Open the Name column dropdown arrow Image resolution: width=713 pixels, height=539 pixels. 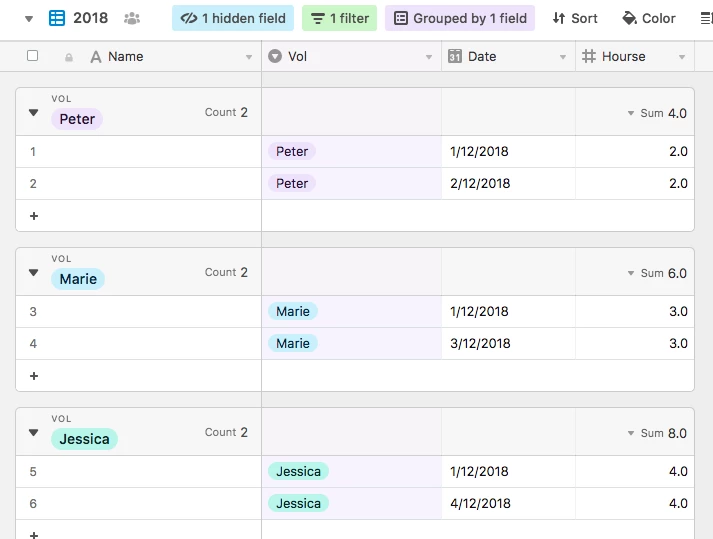(249, 57)
